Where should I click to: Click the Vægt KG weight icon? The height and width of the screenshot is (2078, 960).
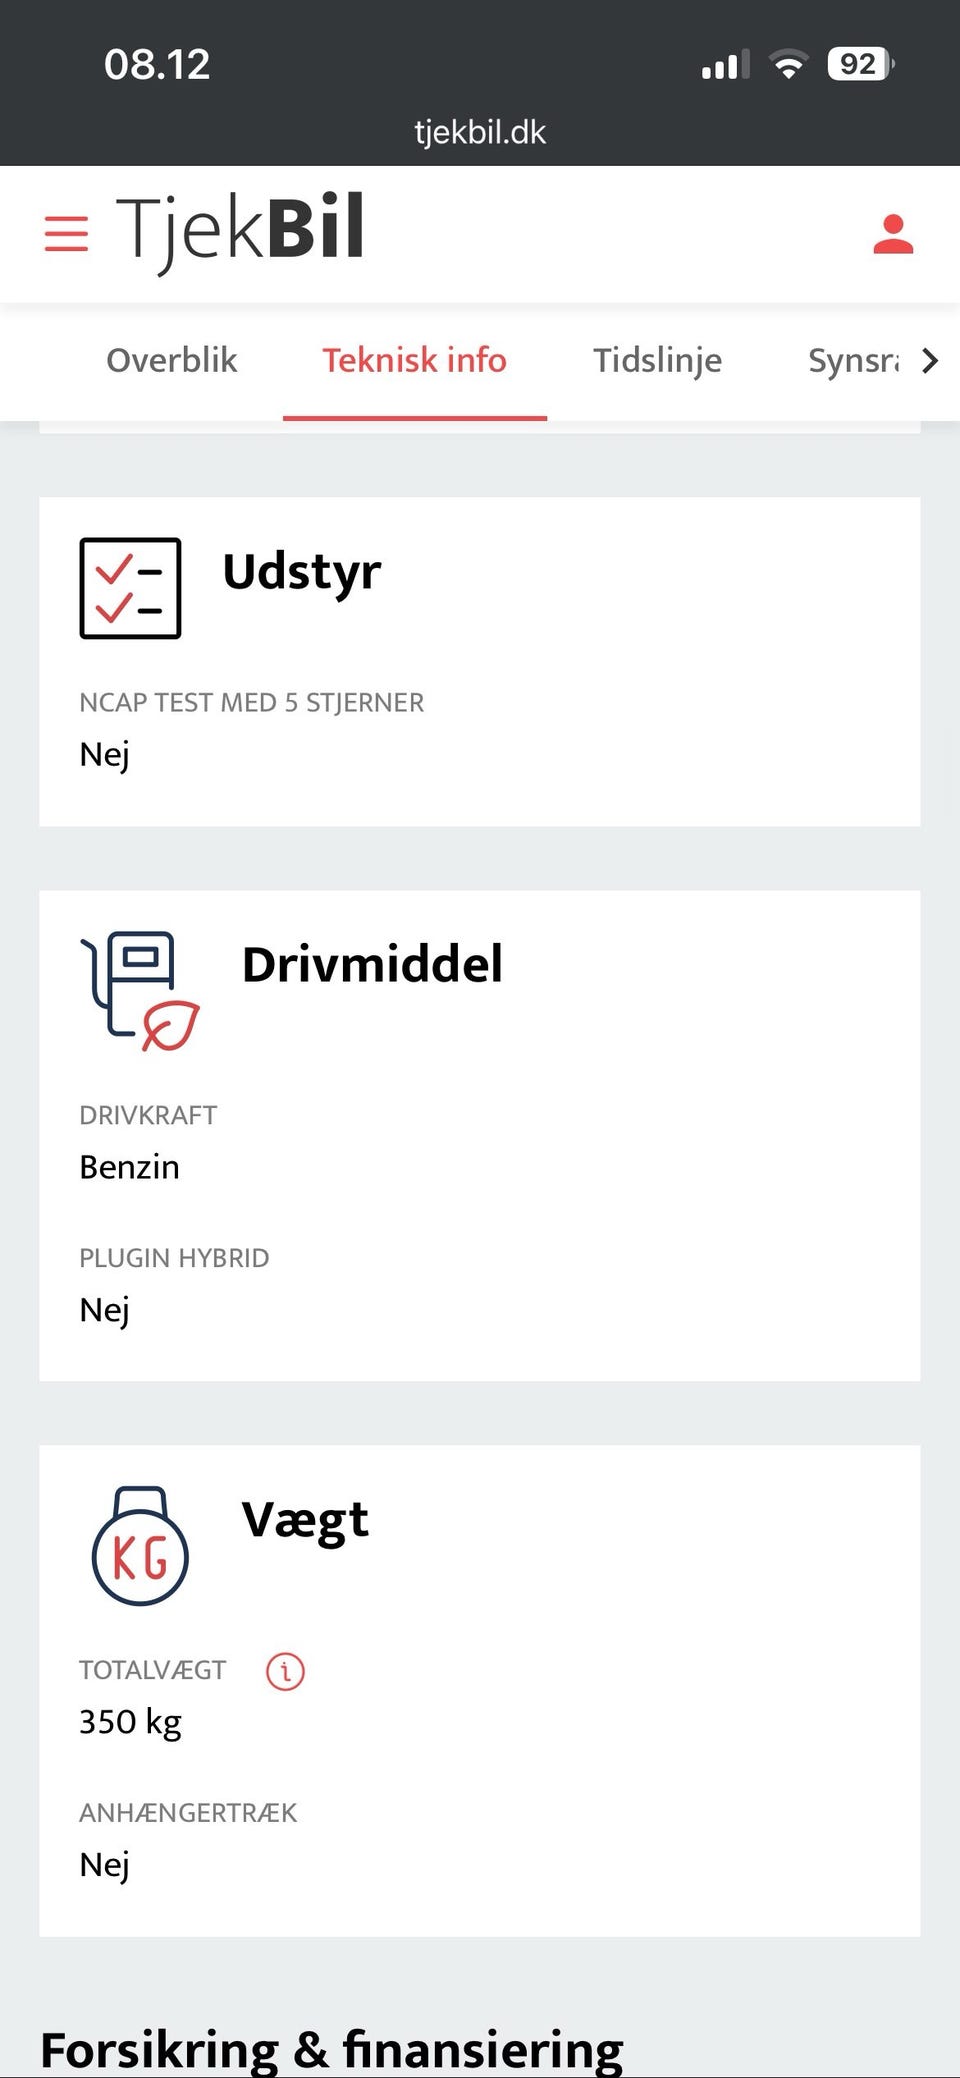[x=140, y=1546]
